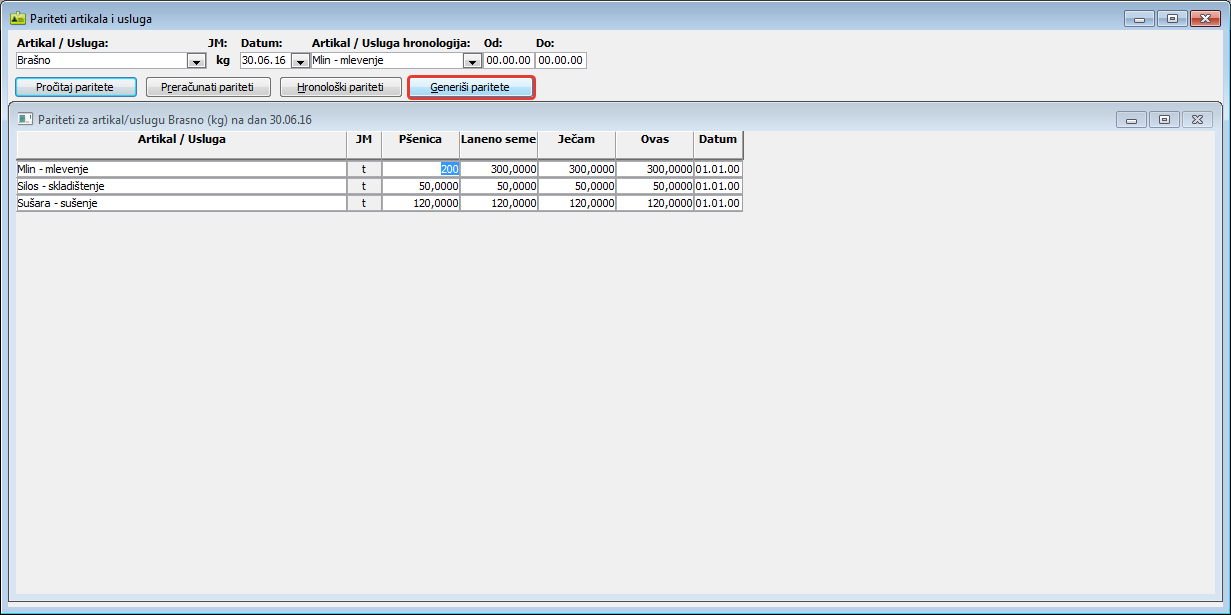This screenshot has height=615, width=1231.
Task: Open the Artikal / Usluga hronologija dropdown
Action: [x=472, y=61]
